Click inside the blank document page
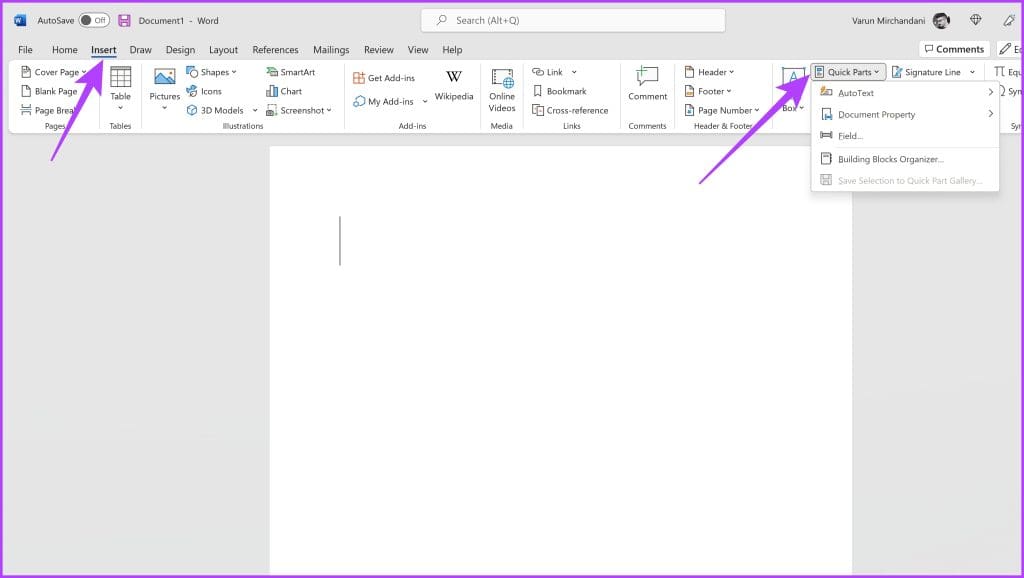The width and height of the screenshot is (1024, 578). tap(560, 359)
